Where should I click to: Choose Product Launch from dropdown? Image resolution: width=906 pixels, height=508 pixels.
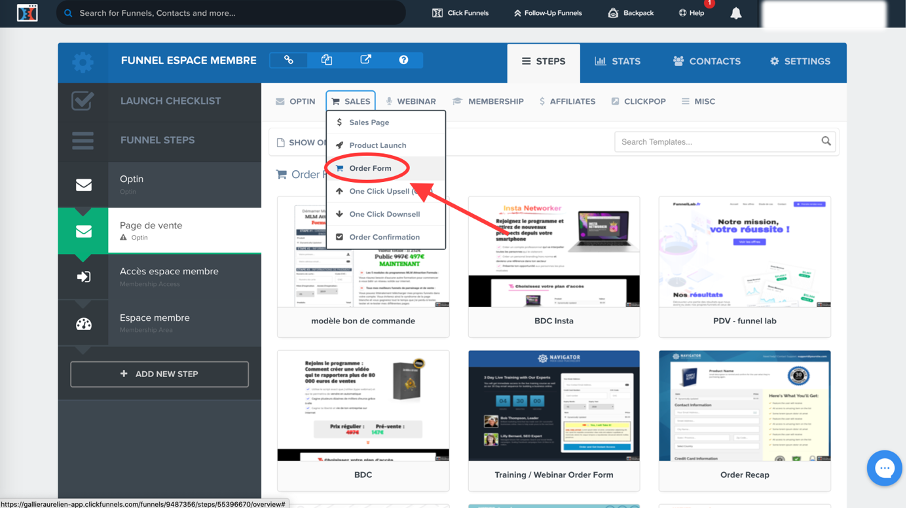pos(386,145)
